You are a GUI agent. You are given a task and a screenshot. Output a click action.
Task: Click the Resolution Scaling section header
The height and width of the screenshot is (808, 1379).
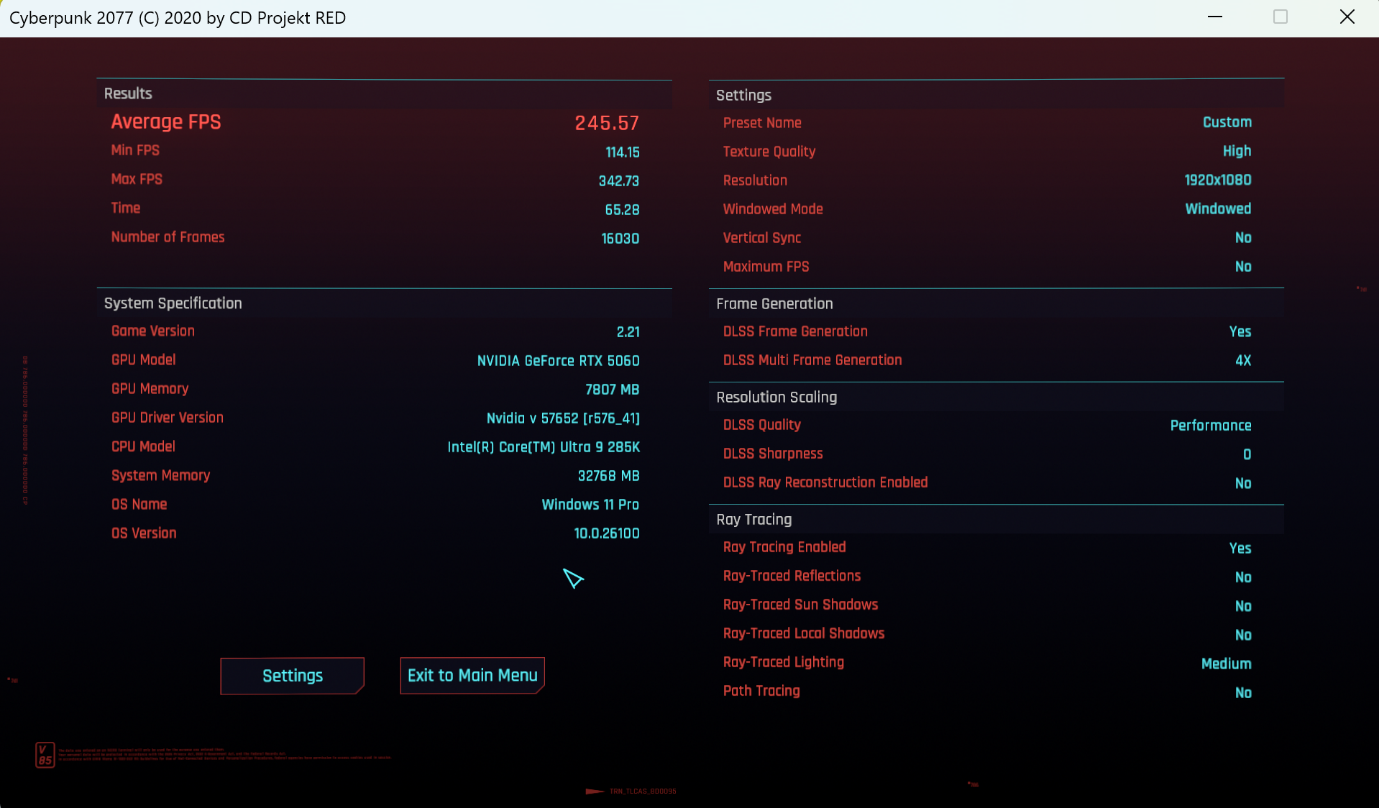coord(777,397)
